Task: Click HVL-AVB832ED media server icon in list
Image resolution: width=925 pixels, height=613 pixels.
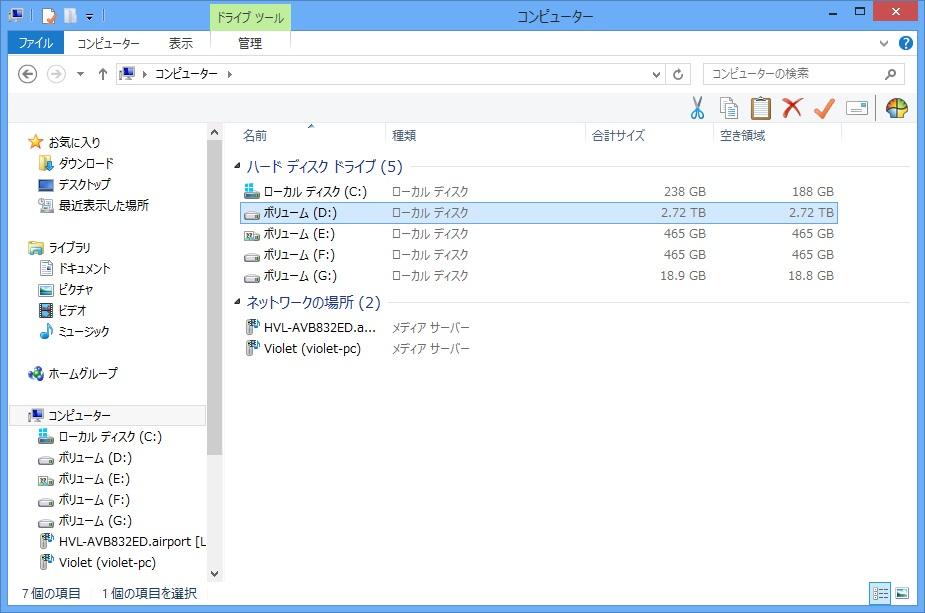Action: tap(253, 326)
